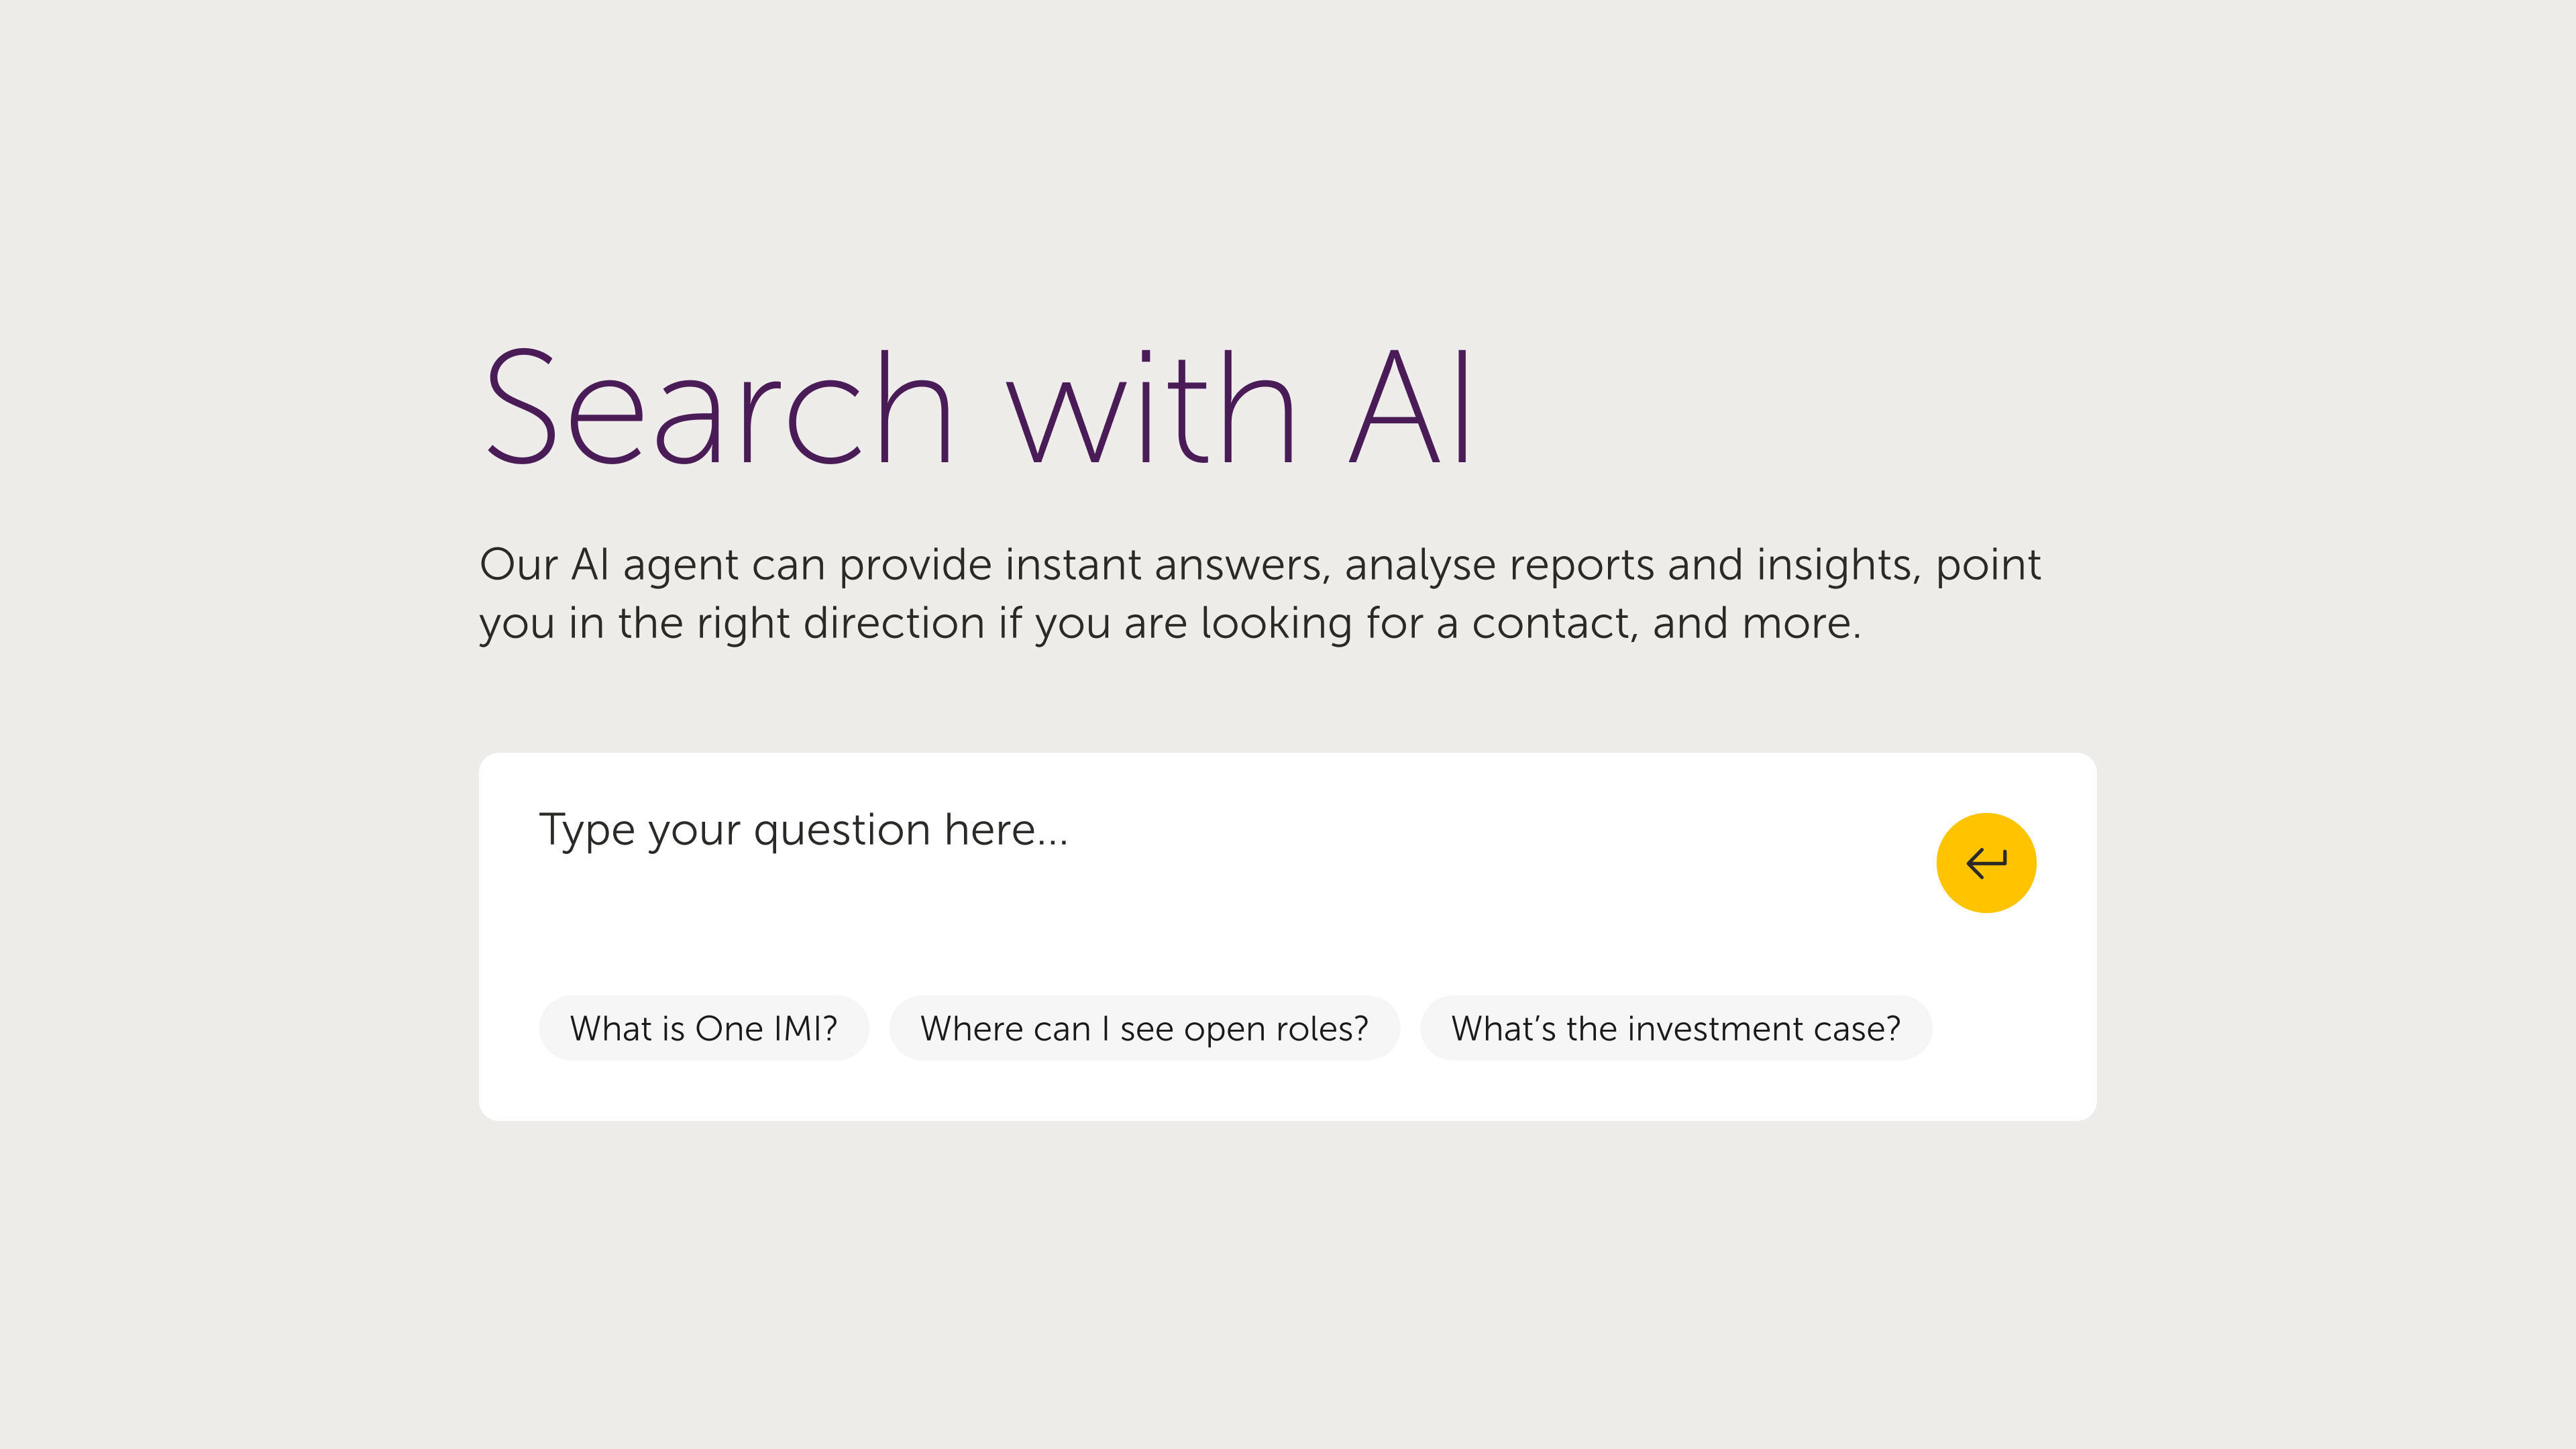Submit the question with the return arrow
2576x1449 pixels.
pyautogui.click(x=1986, y=862)
